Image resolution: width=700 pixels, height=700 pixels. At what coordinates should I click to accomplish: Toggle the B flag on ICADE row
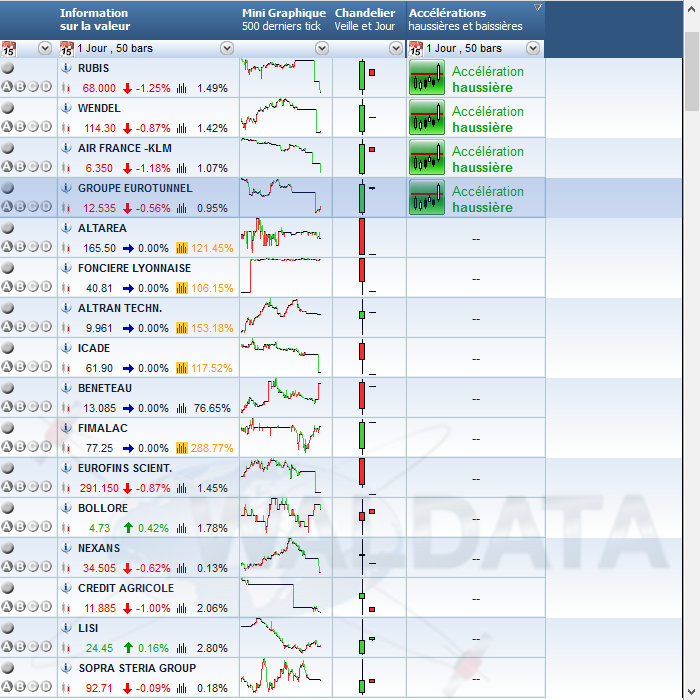click(20, 367)
